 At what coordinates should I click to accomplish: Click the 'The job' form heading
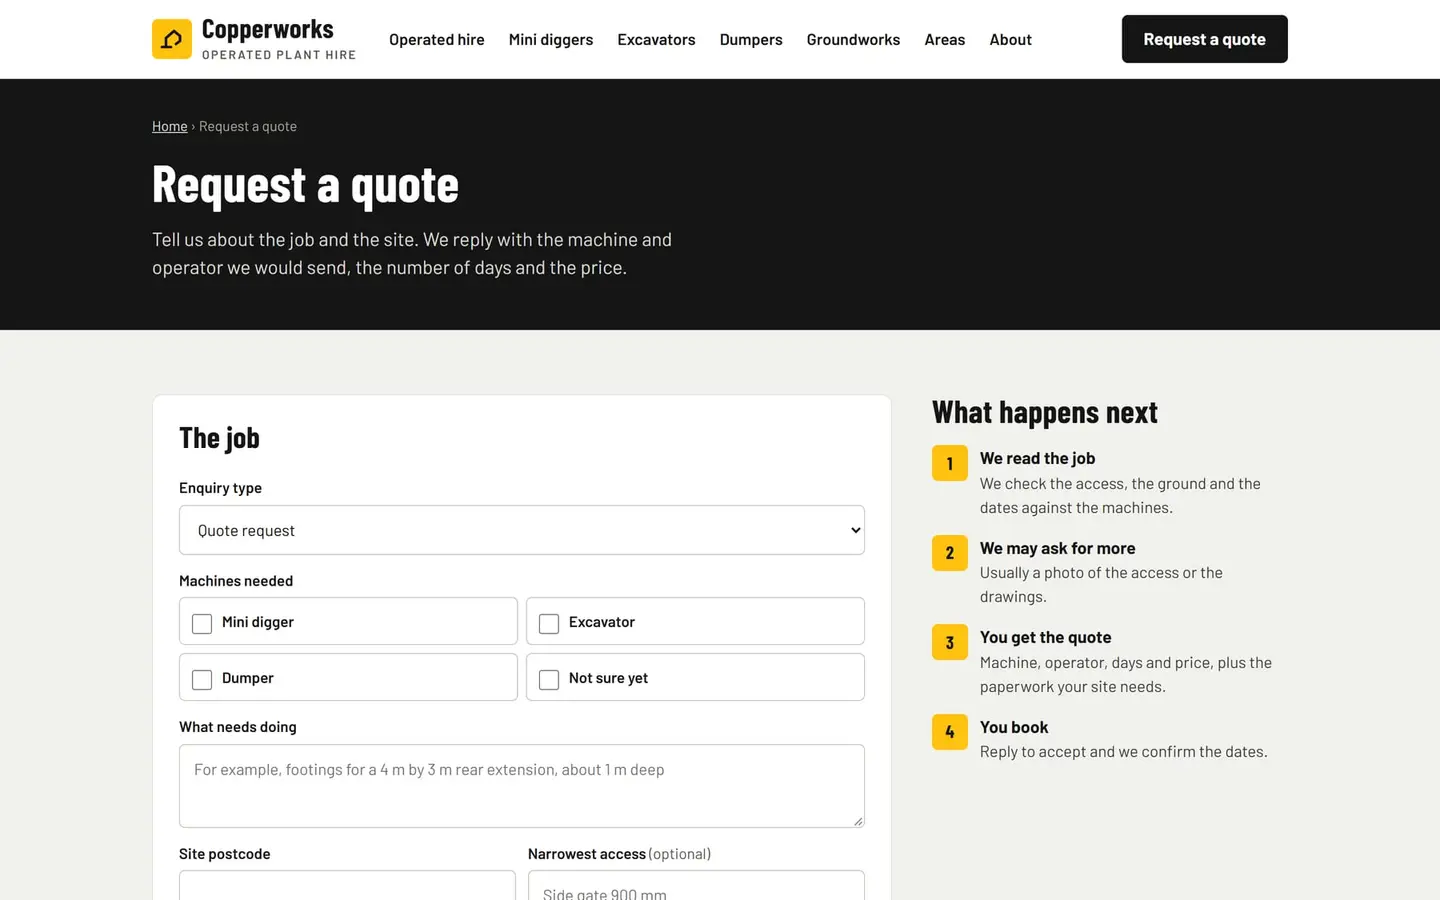tap(219, 437)
